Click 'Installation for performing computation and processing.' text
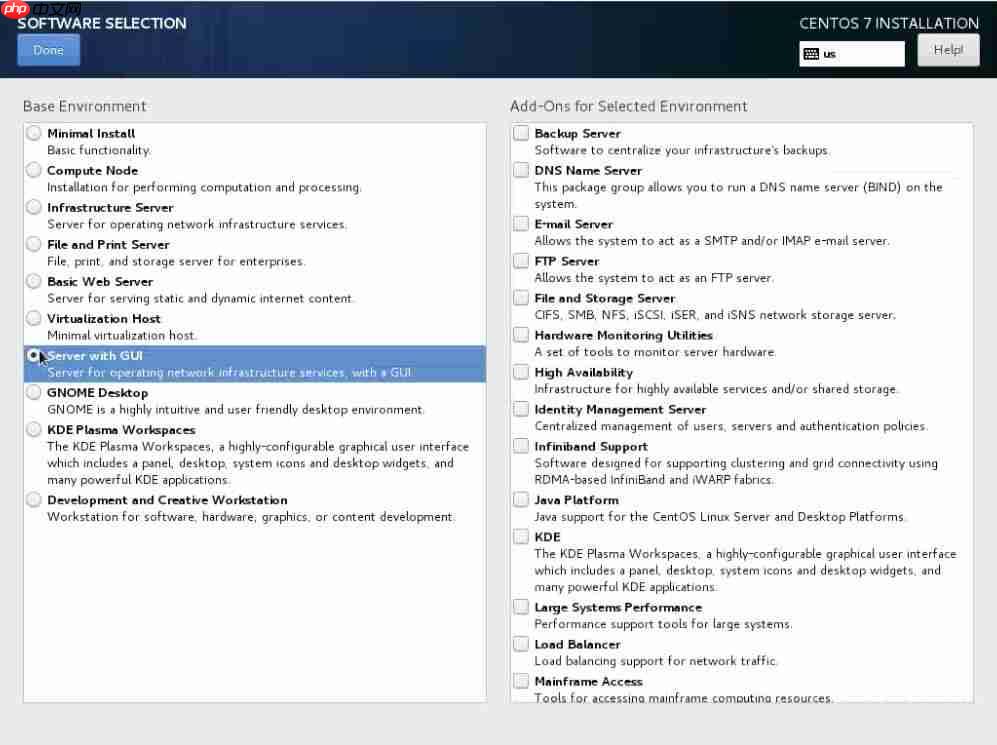 204,188
